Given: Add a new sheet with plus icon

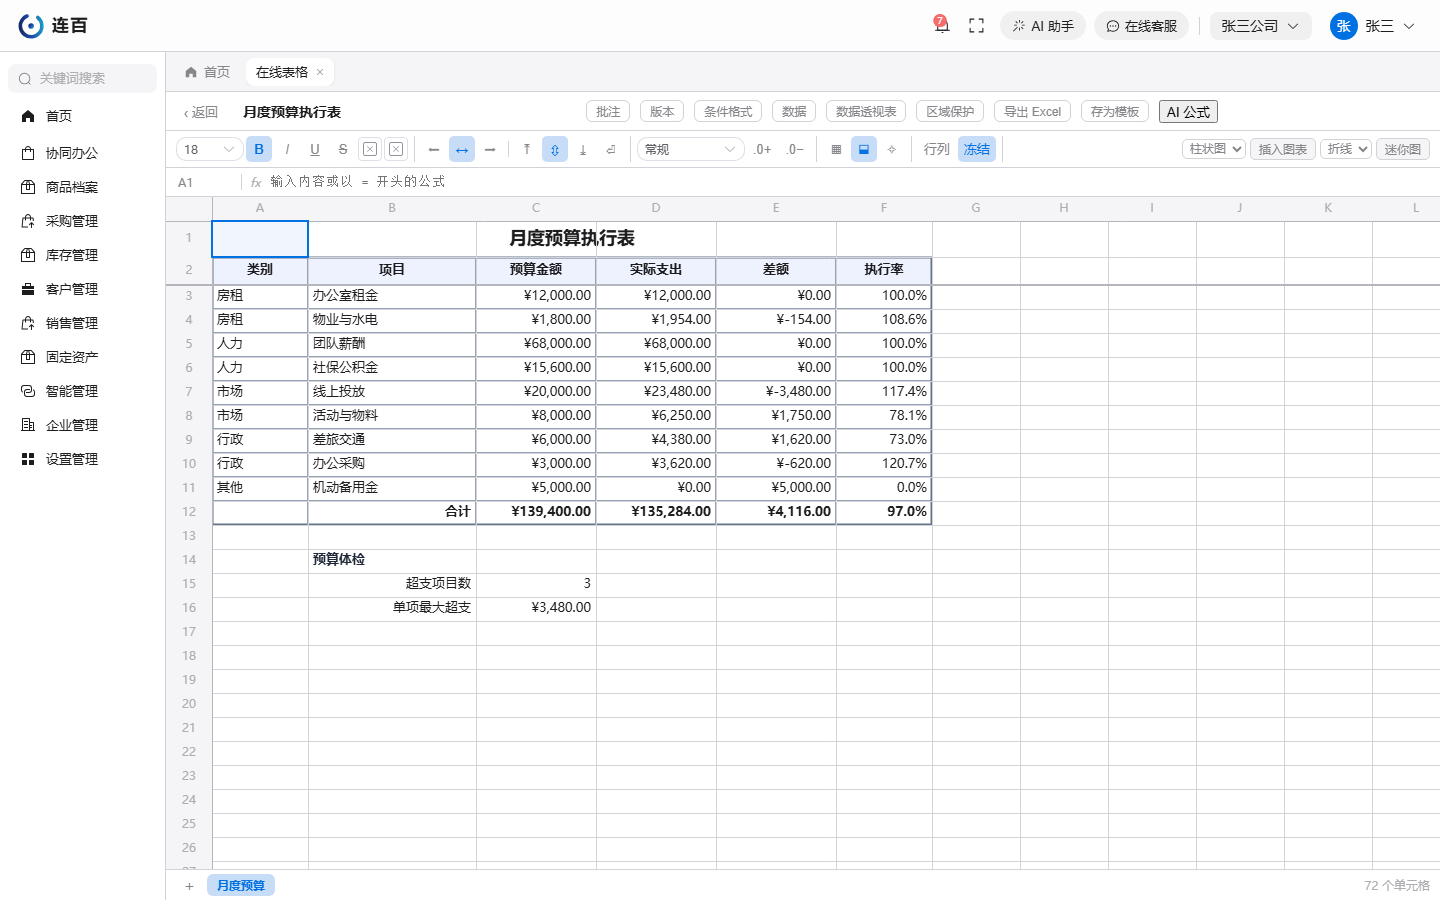Looking at the screenshot, I should [x=189, y=886].
